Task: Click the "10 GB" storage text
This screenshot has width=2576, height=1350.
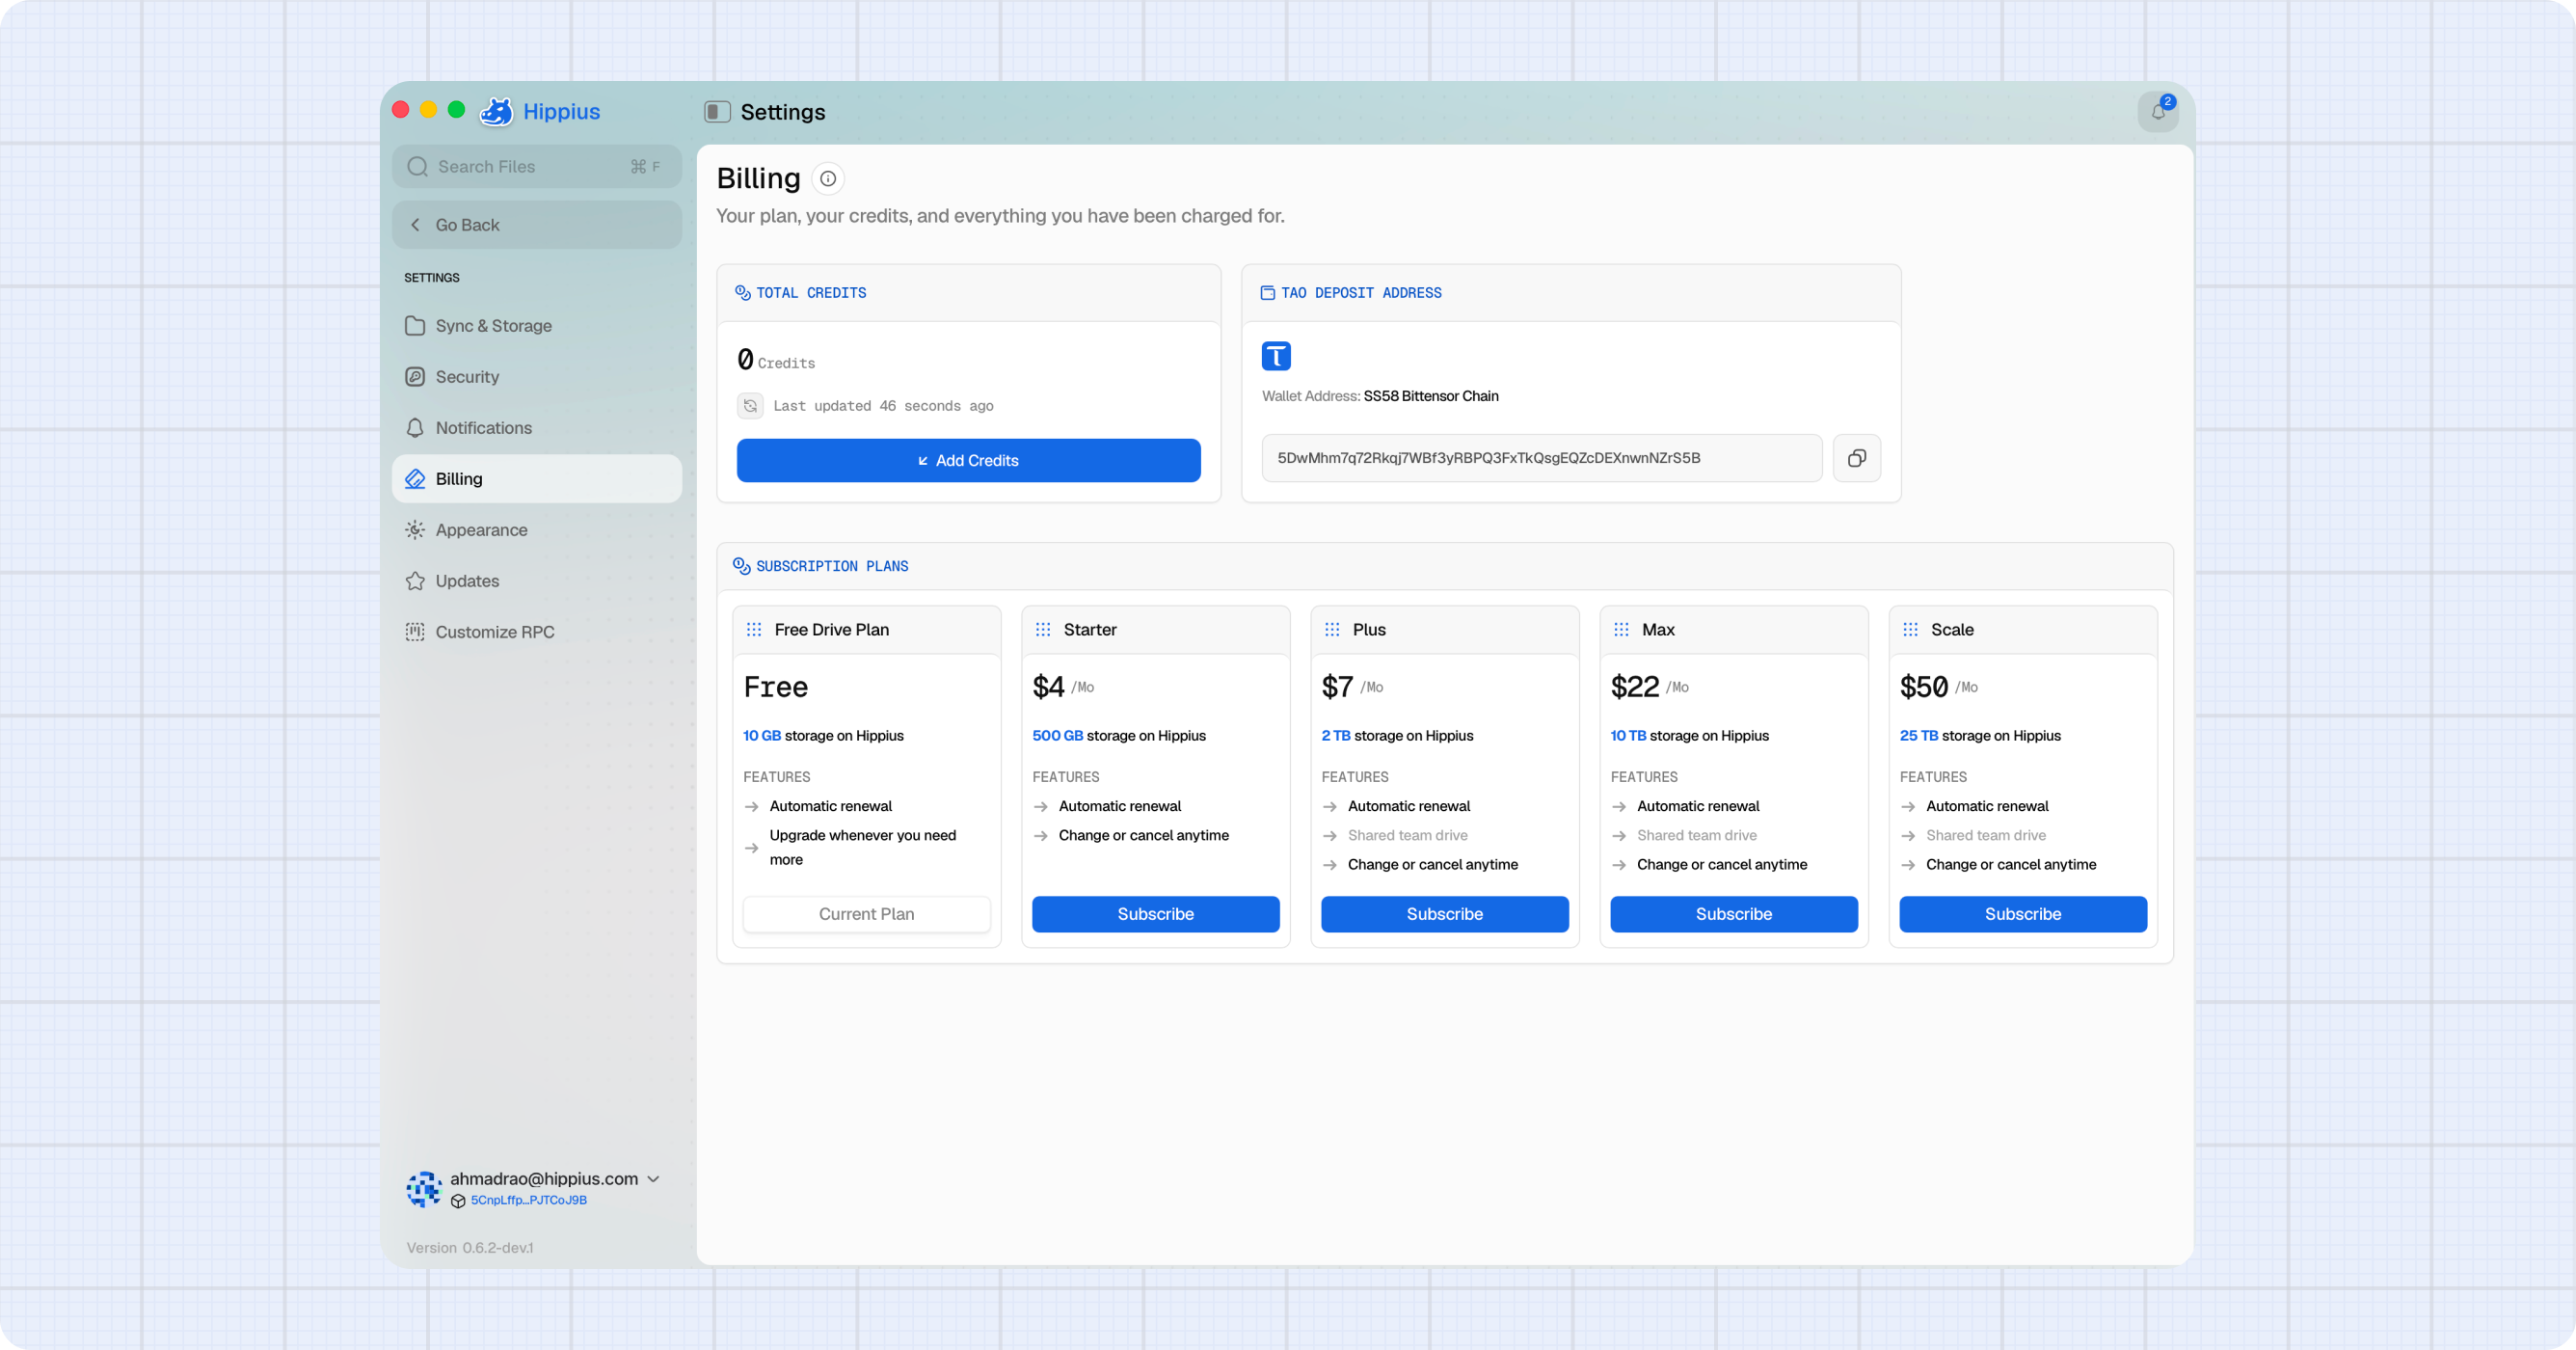Action: [x=762, y=736]
